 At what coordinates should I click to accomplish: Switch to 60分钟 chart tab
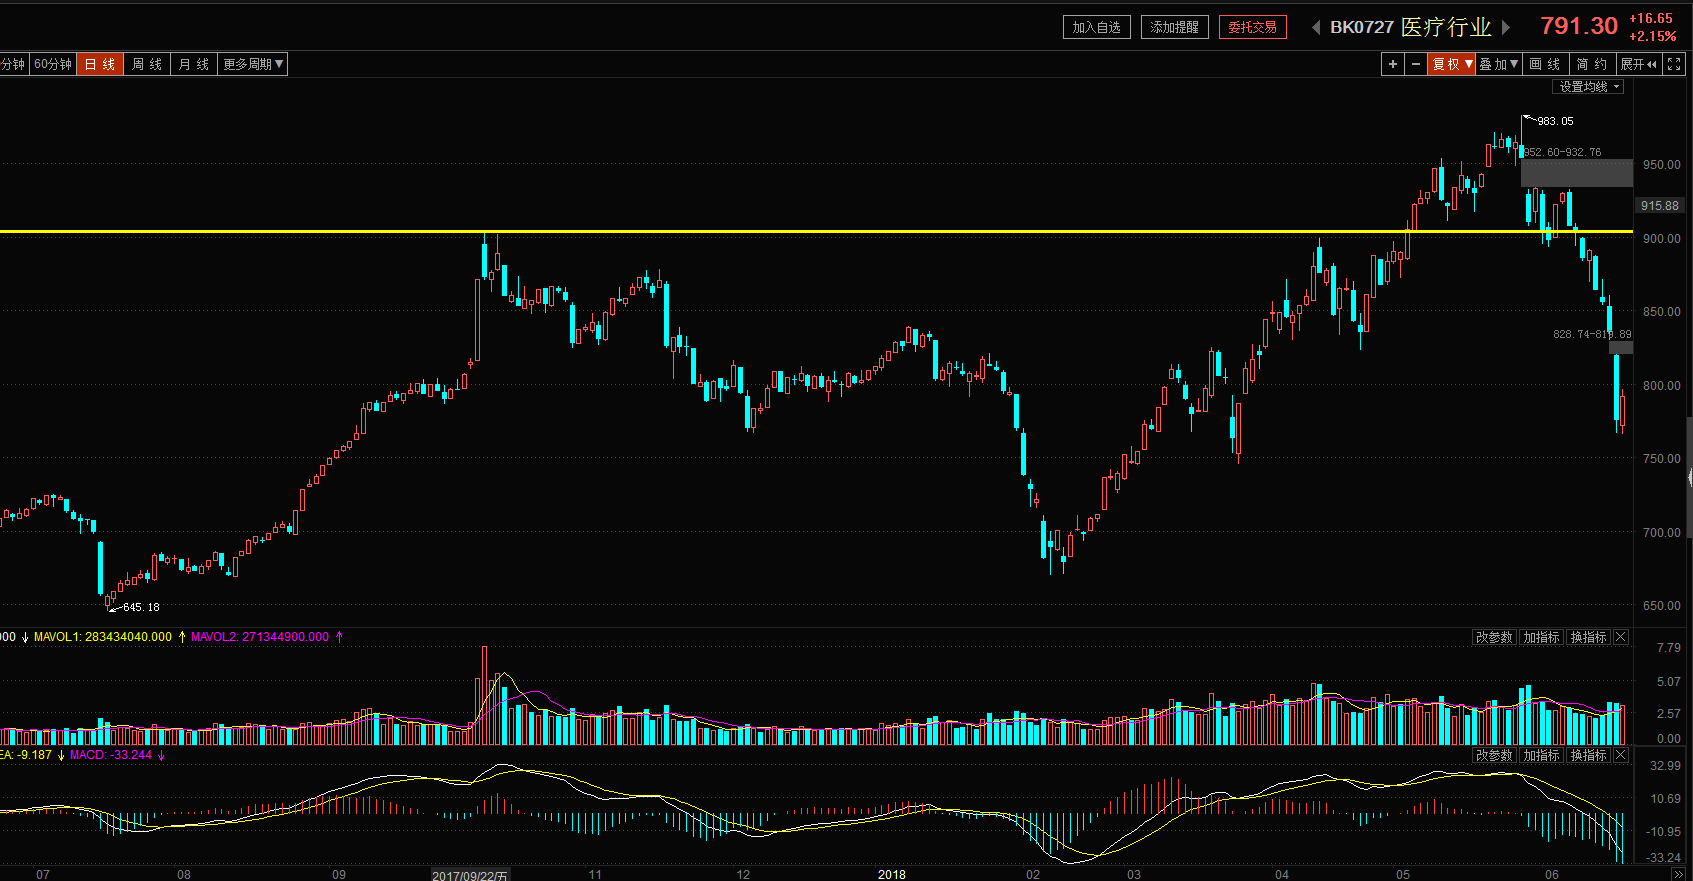coord(53,64)
